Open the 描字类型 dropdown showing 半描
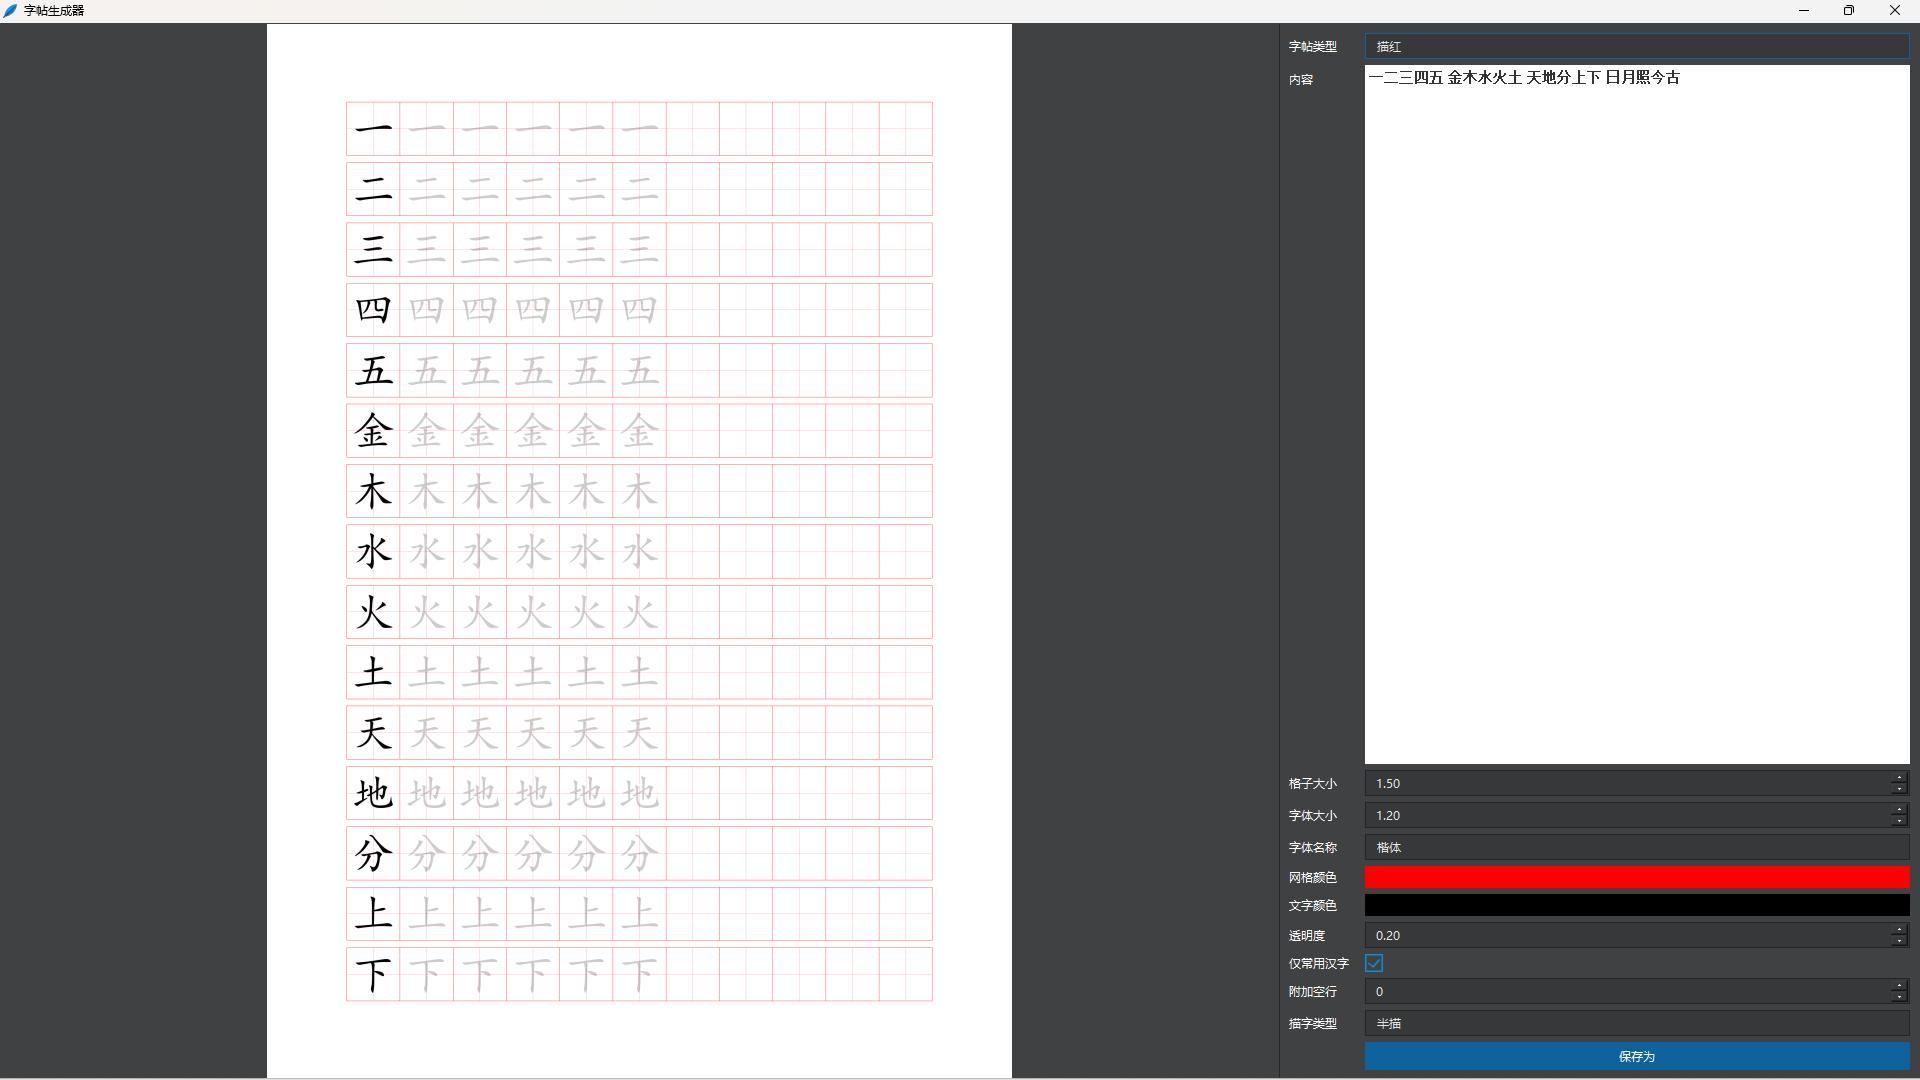The image size is (1920, 1080). tap(1636, 1023)
